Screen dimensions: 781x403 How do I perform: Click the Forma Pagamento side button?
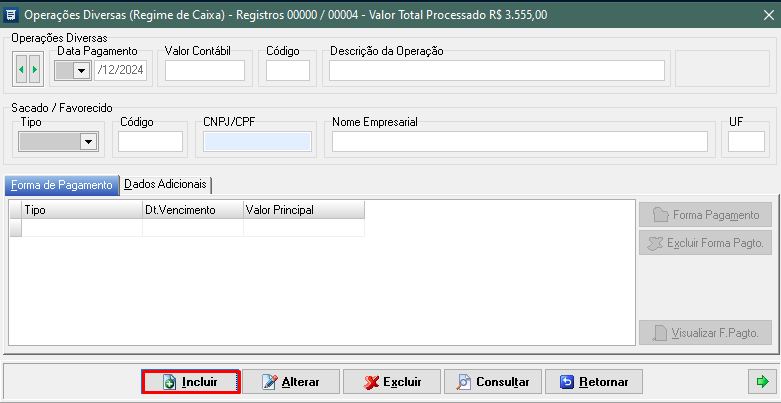coord(705,215)
